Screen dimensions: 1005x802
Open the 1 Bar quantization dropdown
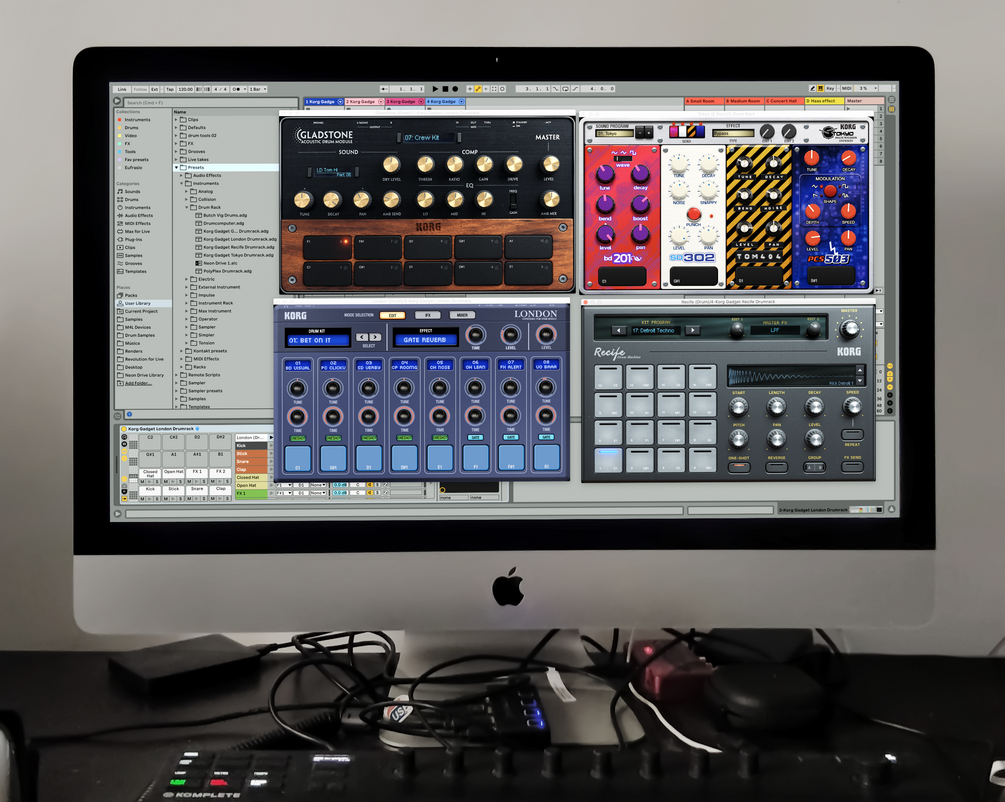[258, 89]
